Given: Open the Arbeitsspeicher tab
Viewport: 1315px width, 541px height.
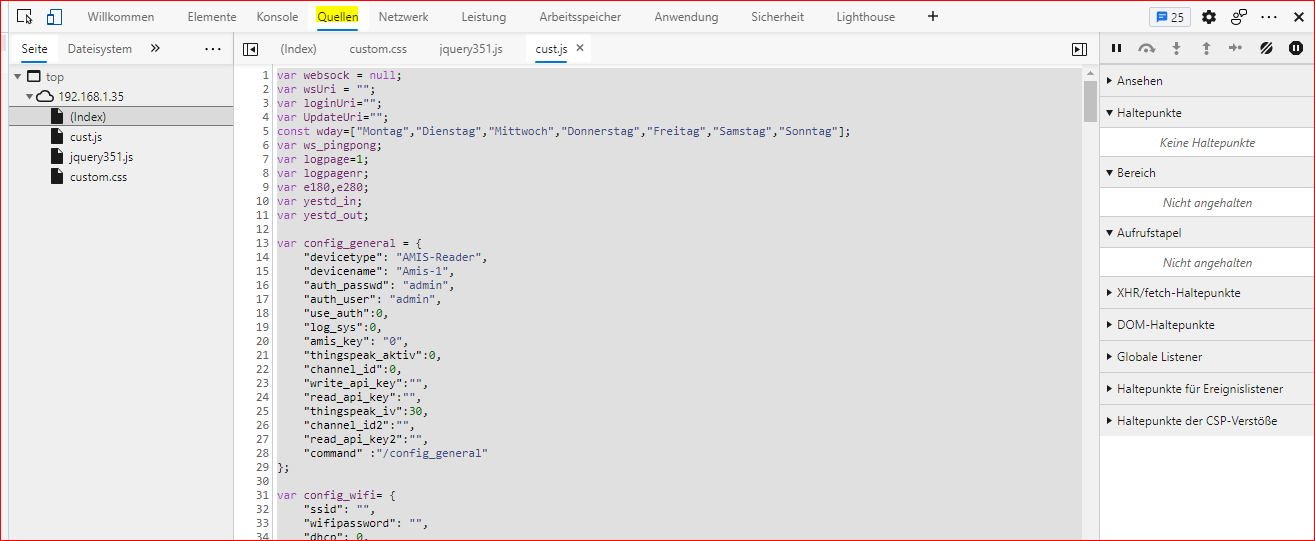Looking at the screenshot, I should pyautogui.click(x=580, y=17).
